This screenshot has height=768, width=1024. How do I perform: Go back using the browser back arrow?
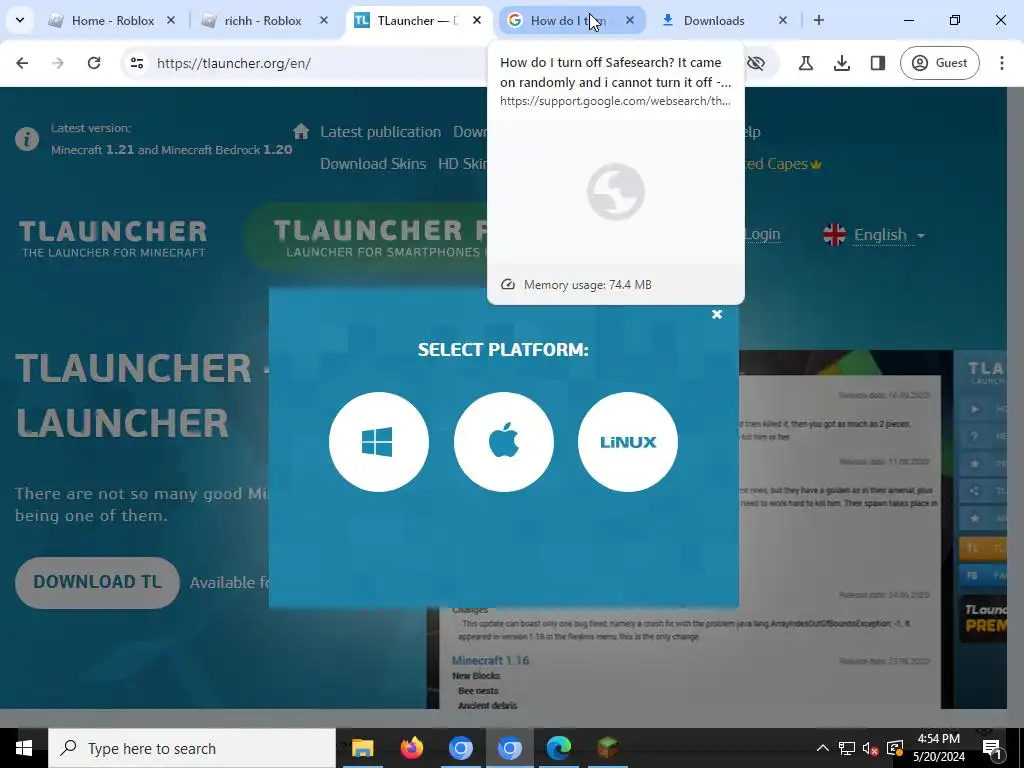click(22, 63)
